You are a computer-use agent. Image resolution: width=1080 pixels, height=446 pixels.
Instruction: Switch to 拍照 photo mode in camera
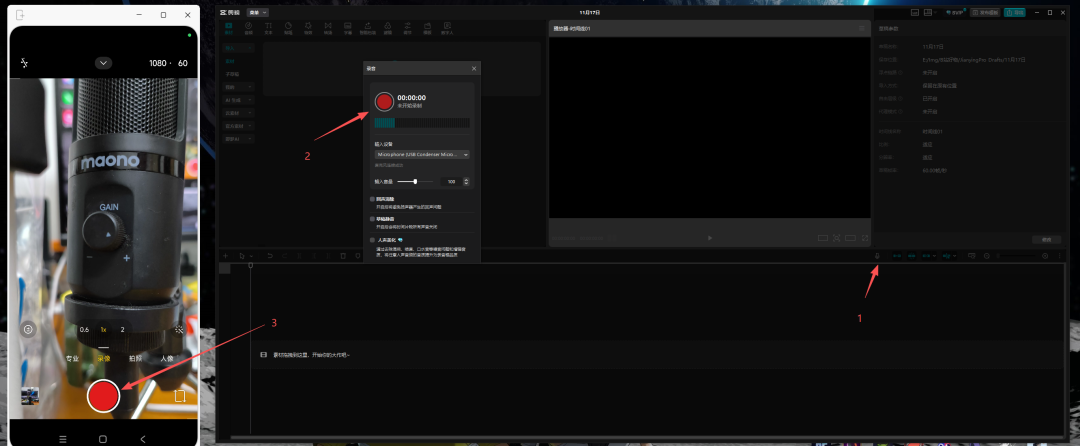tap(135, 359)
